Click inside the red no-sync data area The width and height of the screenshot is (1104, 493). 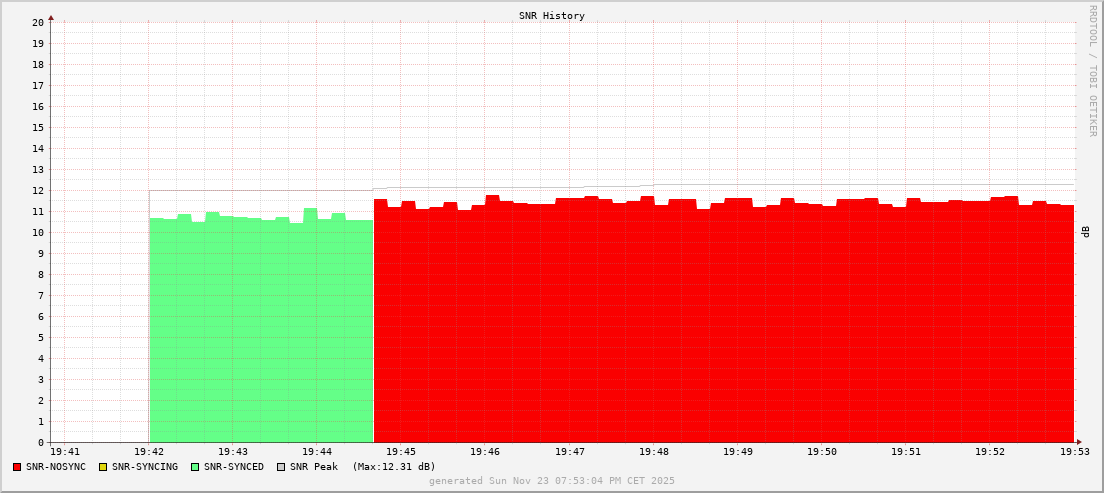(x=720, y=330)
